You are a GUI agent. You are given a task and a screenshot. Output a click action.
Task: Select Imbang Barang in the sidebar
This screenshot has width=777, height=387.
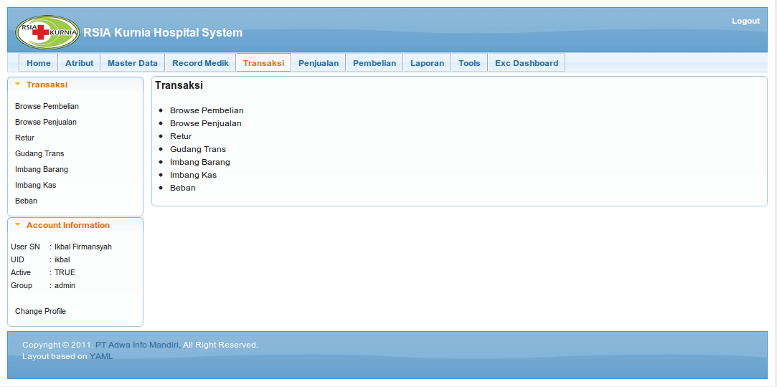tap(42, 169)
